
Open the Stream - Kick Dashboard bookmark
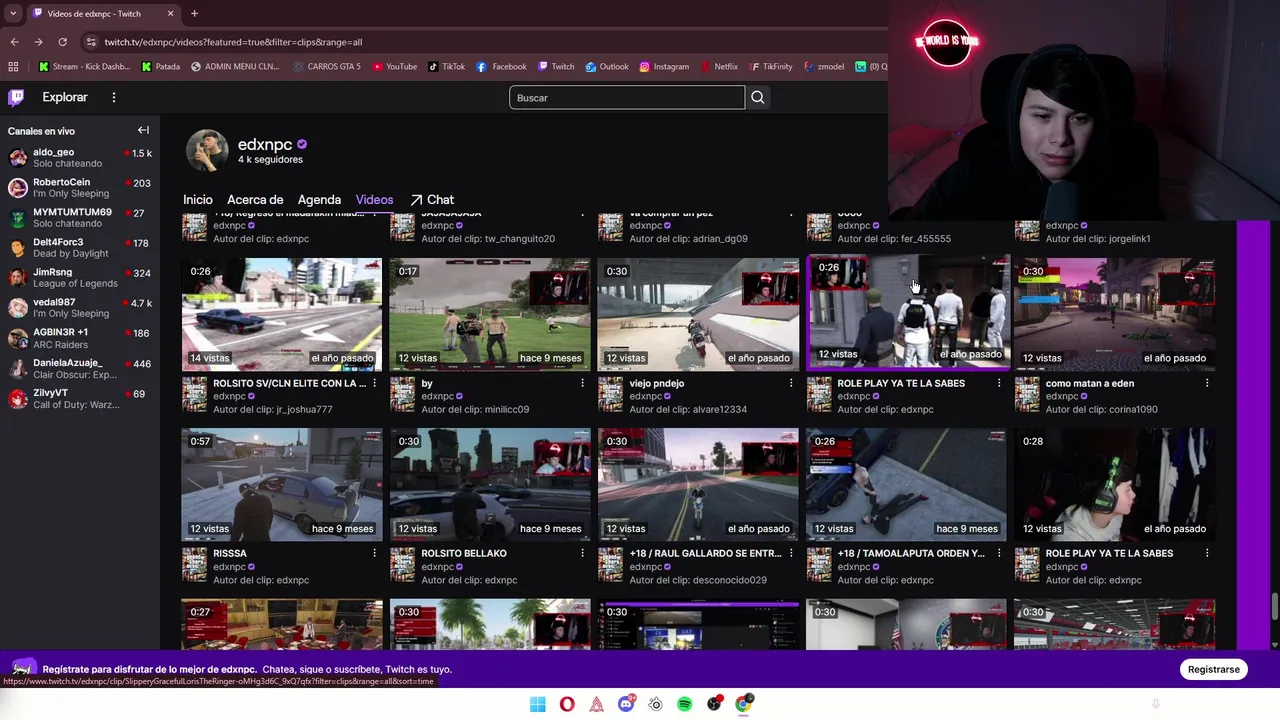point(84,67)
